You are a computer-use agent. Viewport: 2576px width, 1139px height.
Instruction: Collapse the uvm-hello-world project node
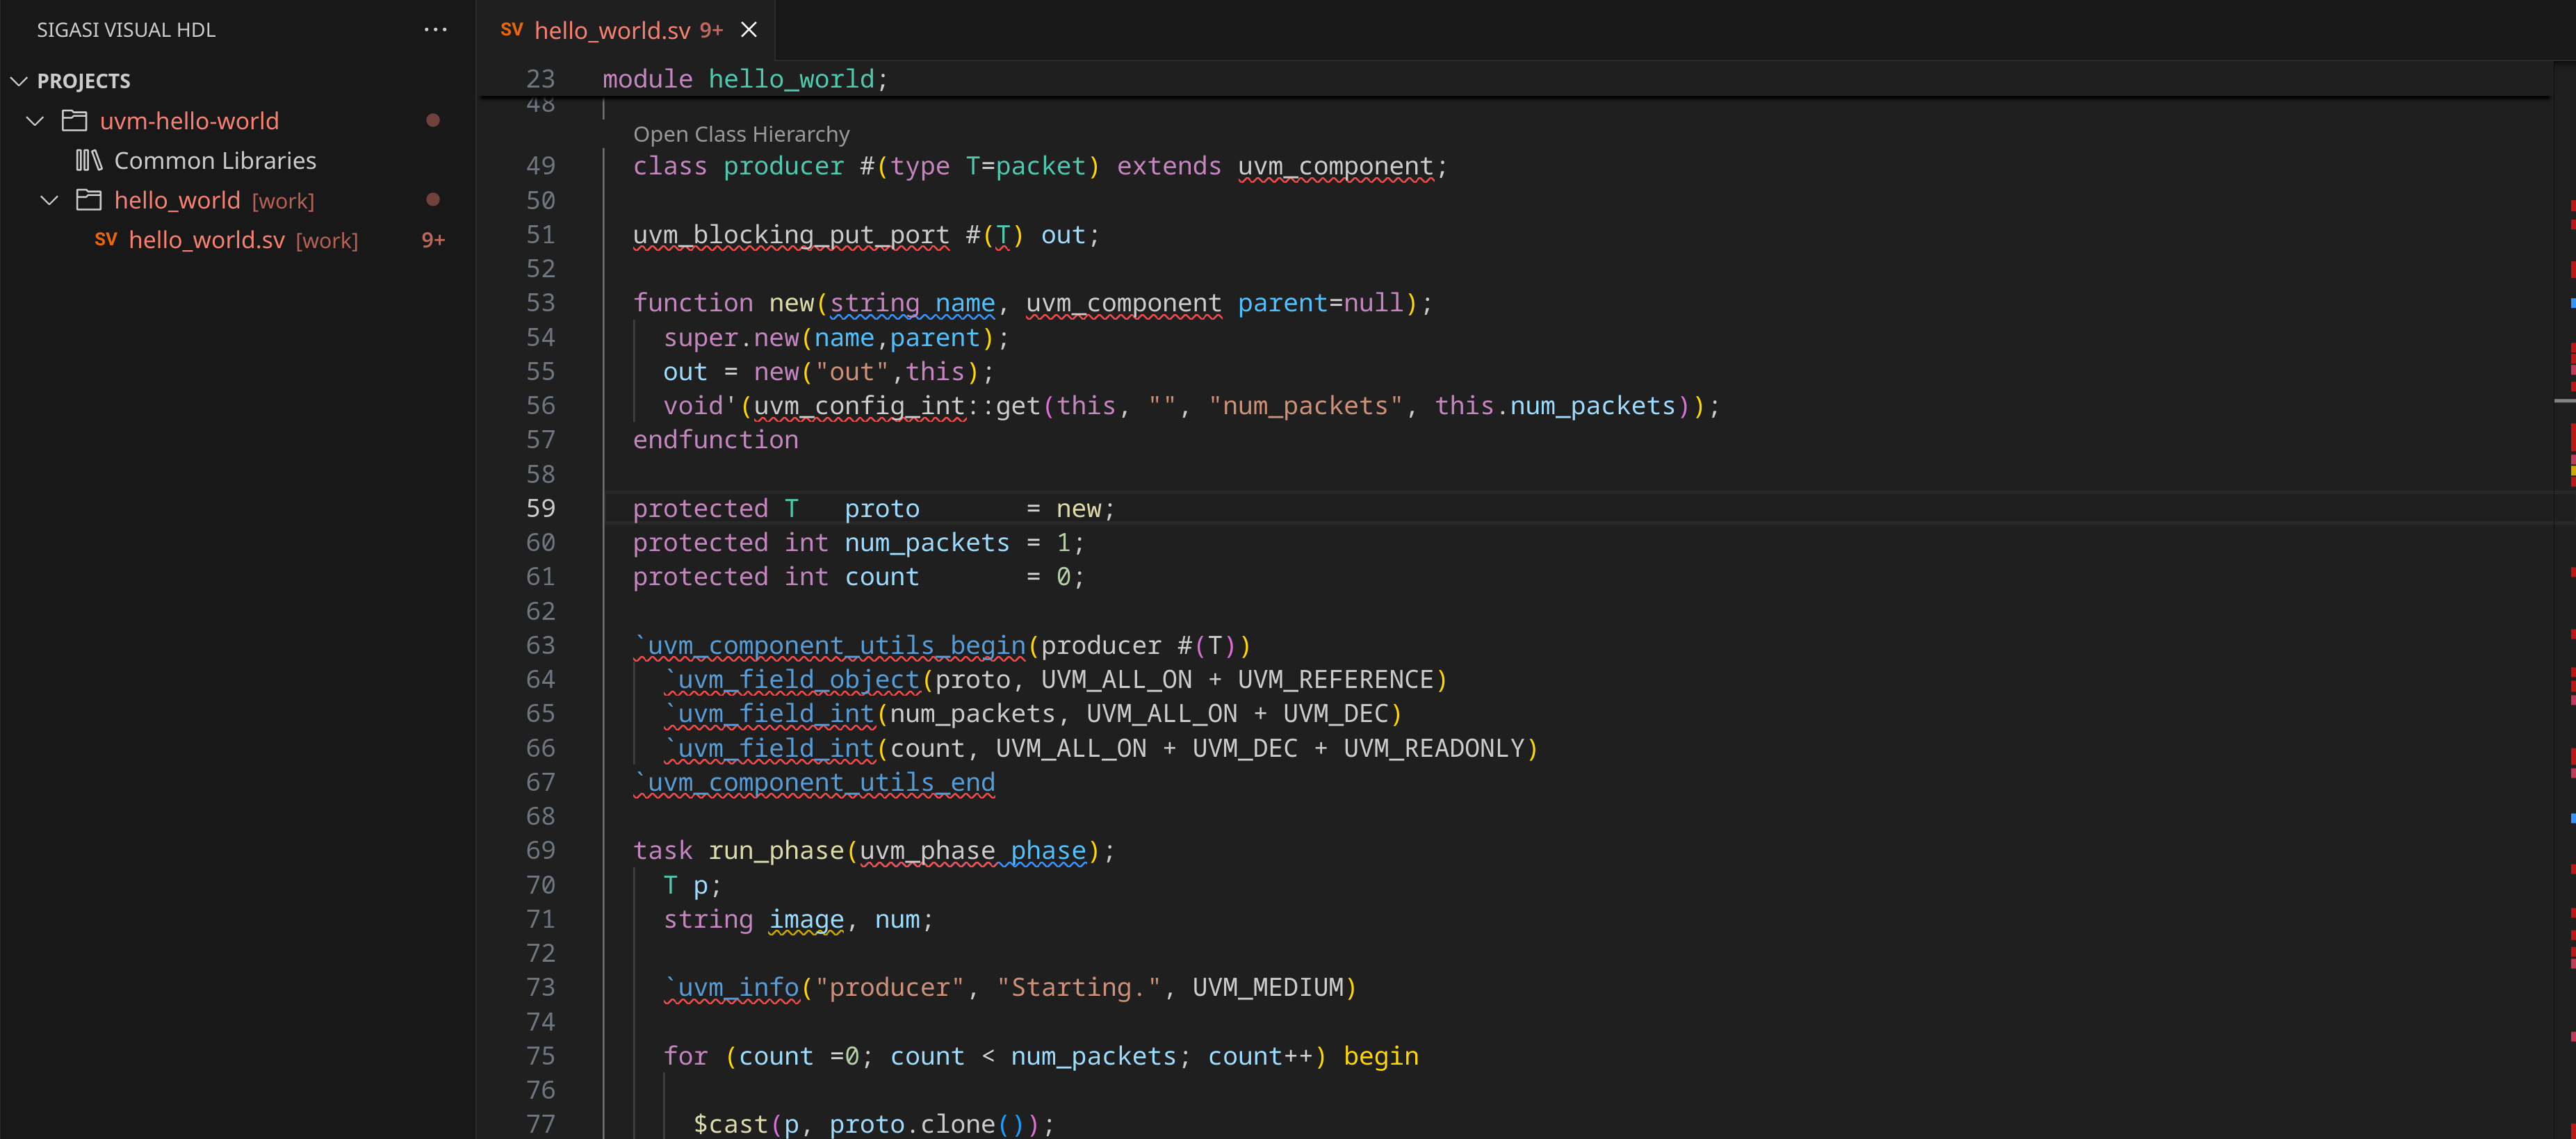(x=35, y=121)
